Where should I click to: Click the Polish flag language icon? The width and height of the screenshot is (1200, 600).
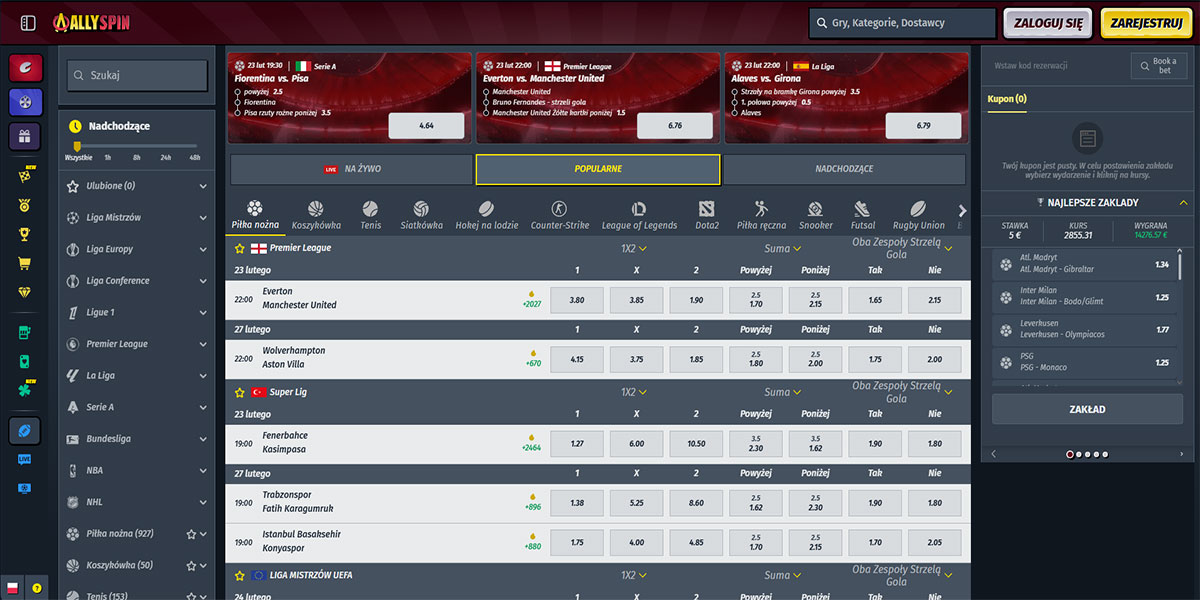(x=14, y=587)
